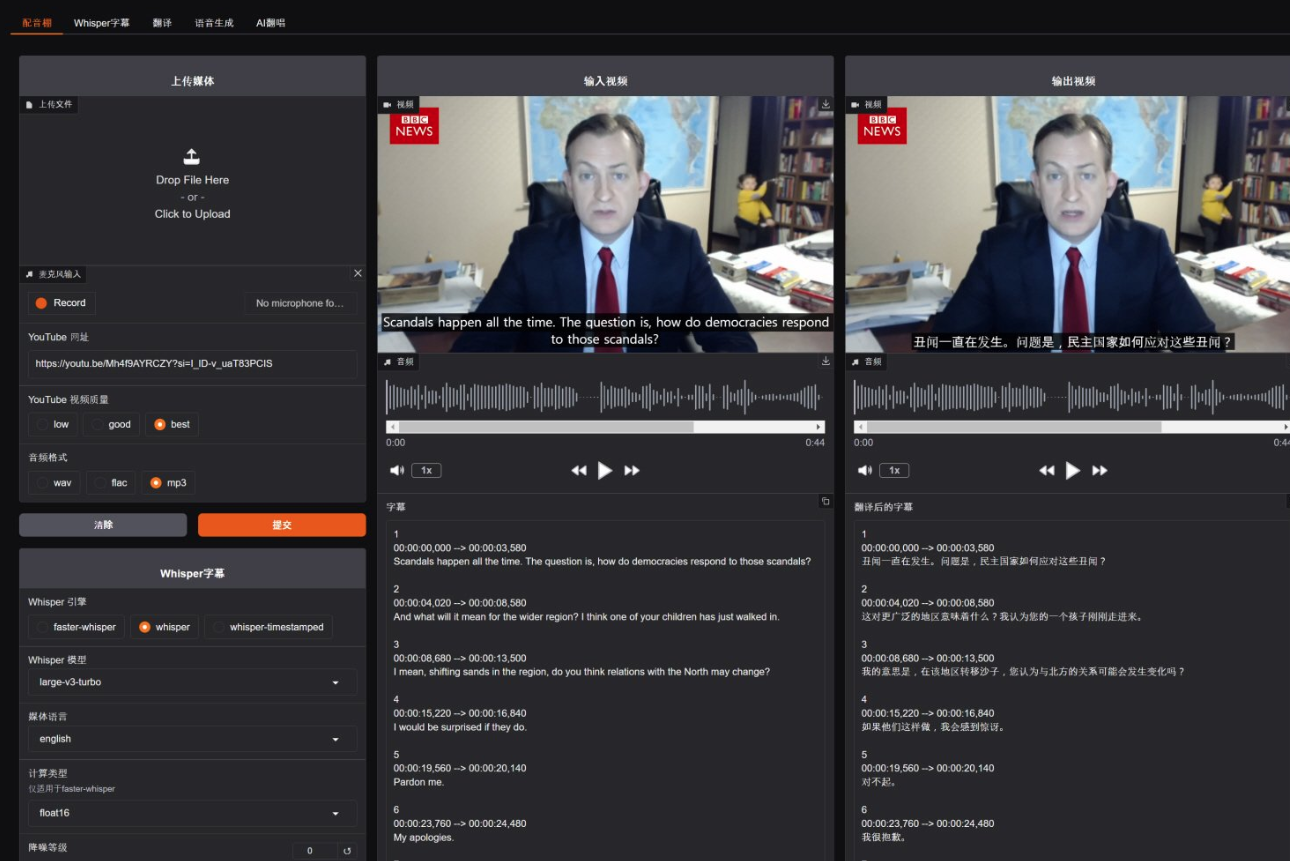Open the AI翻唱 tab
The width and height of the screenshot is (1290, 861).
(270, 22)
